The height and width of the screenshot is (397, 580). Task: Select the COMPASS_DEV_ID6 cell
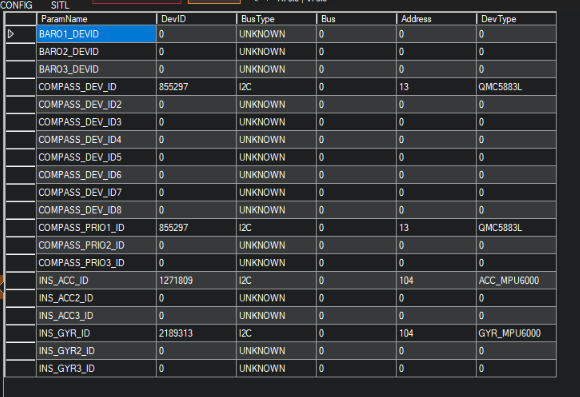point(96,175)
